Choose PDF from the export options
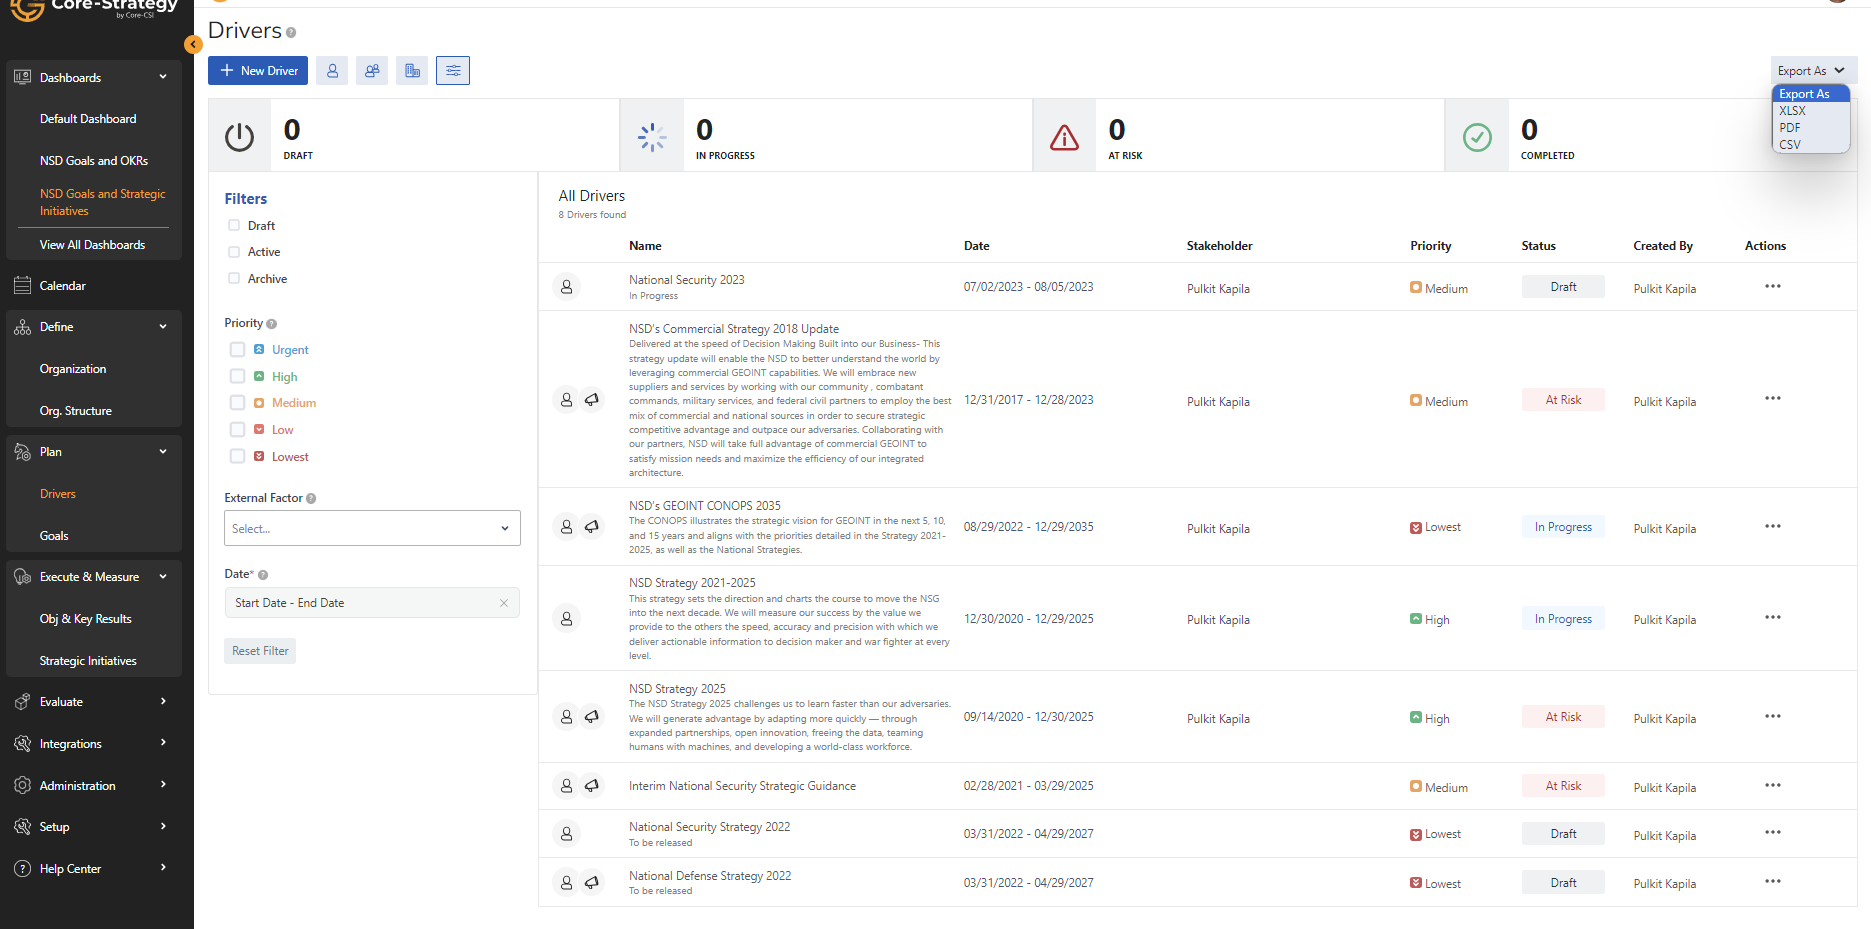This screenshot has width=1871, height=929. [1790, 128]
